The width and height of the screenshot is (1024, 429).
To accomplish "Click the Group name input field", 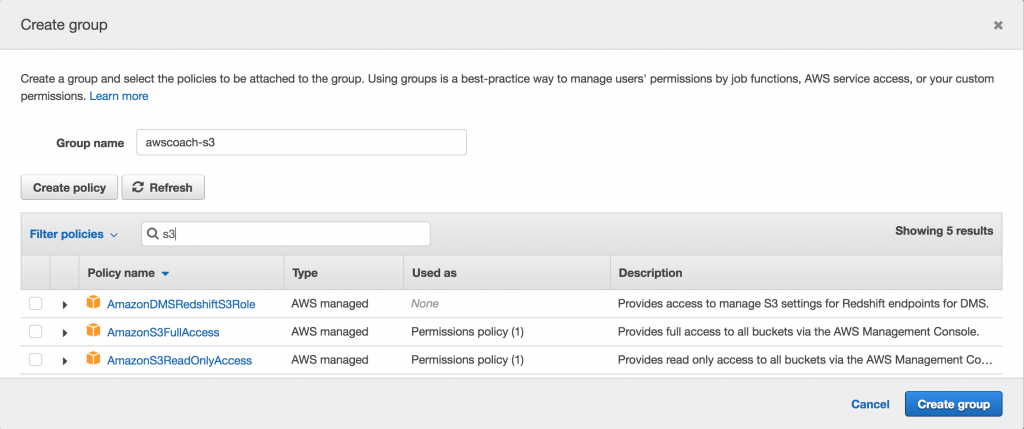I will pos(301,142).
